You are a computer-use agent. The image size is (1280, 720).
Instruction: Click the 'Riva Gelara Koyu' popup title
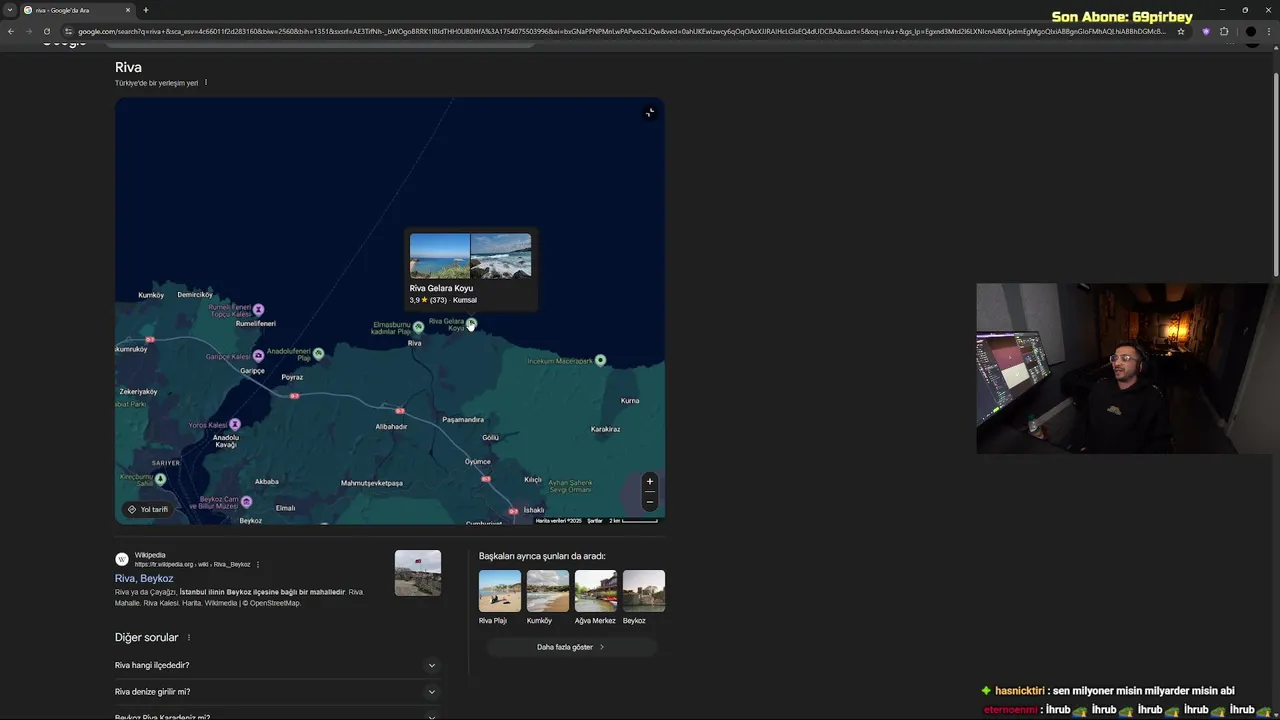[x=441, y=288]
